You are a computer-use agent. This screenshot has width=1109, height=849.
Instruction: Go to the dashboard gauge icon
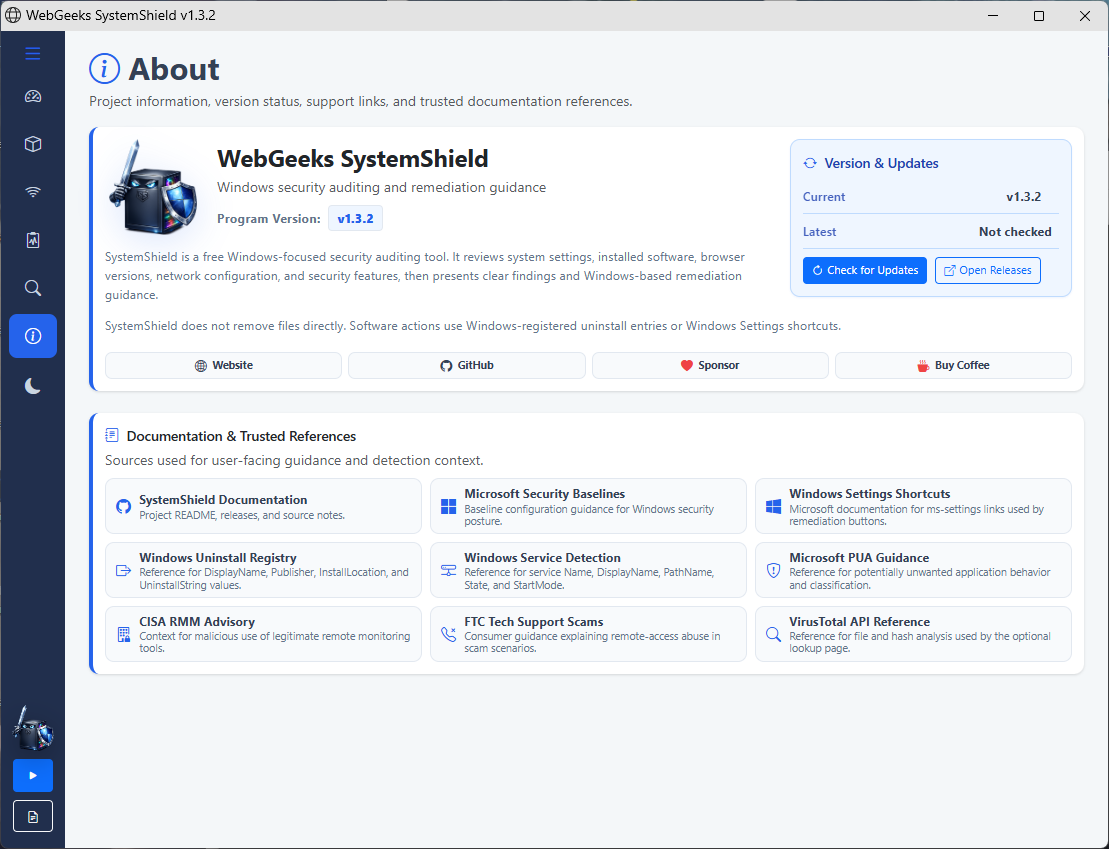[x=33, y=96]
